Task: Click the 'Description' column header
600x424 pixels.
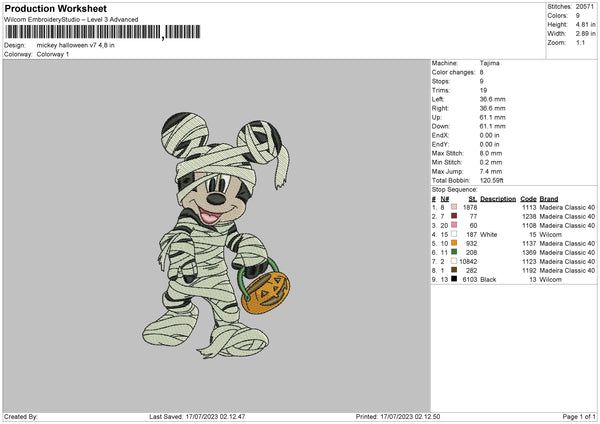Action: tap(498, 199)
